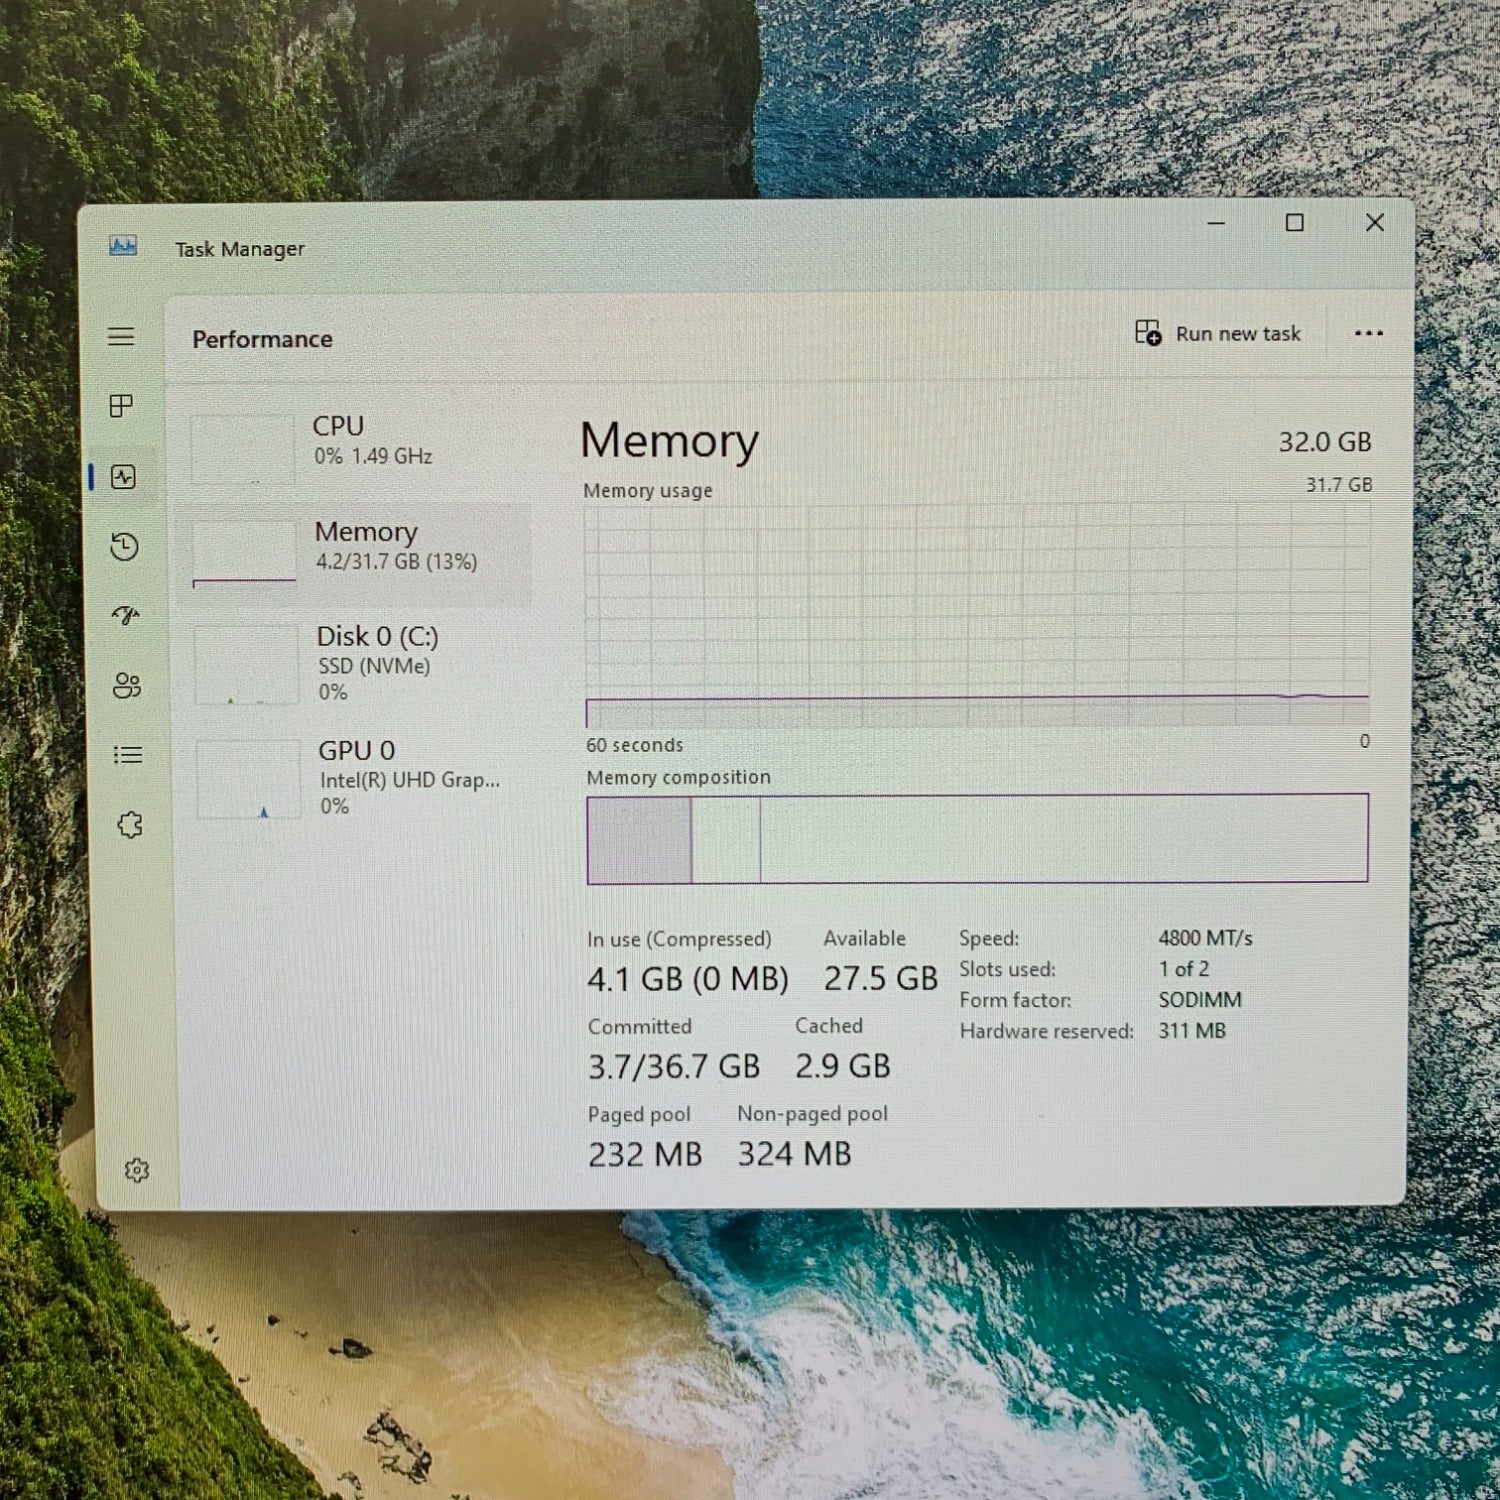Screen dimensions: 1500x1500
Task: Select the Performance page icon
Action: pyautogui.click(x=123, y=477)
